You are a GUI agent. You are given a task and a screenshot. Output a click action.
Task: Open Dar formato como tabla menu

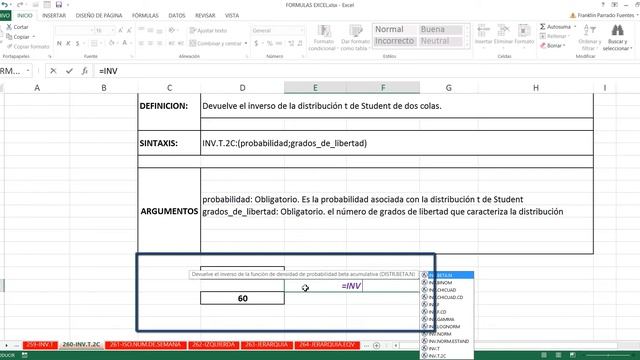point(355,38)
